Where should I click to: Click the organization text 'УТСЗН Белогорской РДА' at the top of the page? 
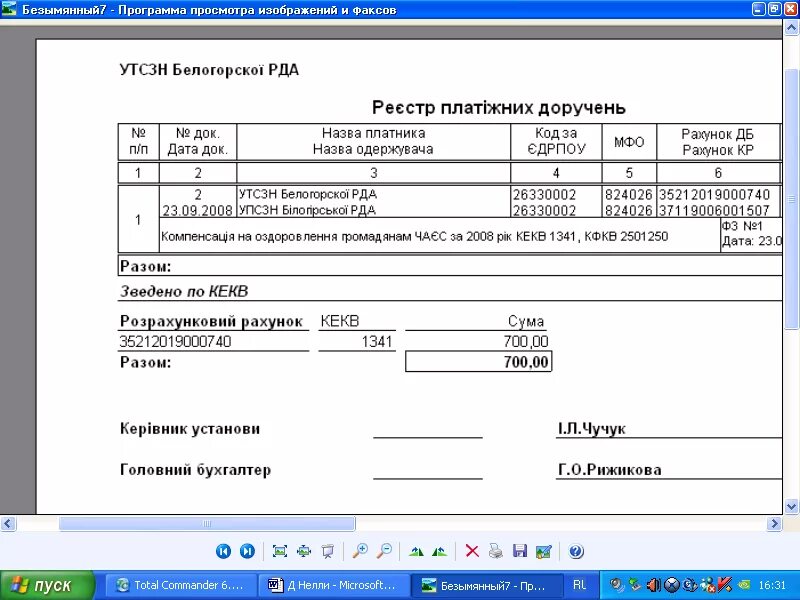pos(209,70)
